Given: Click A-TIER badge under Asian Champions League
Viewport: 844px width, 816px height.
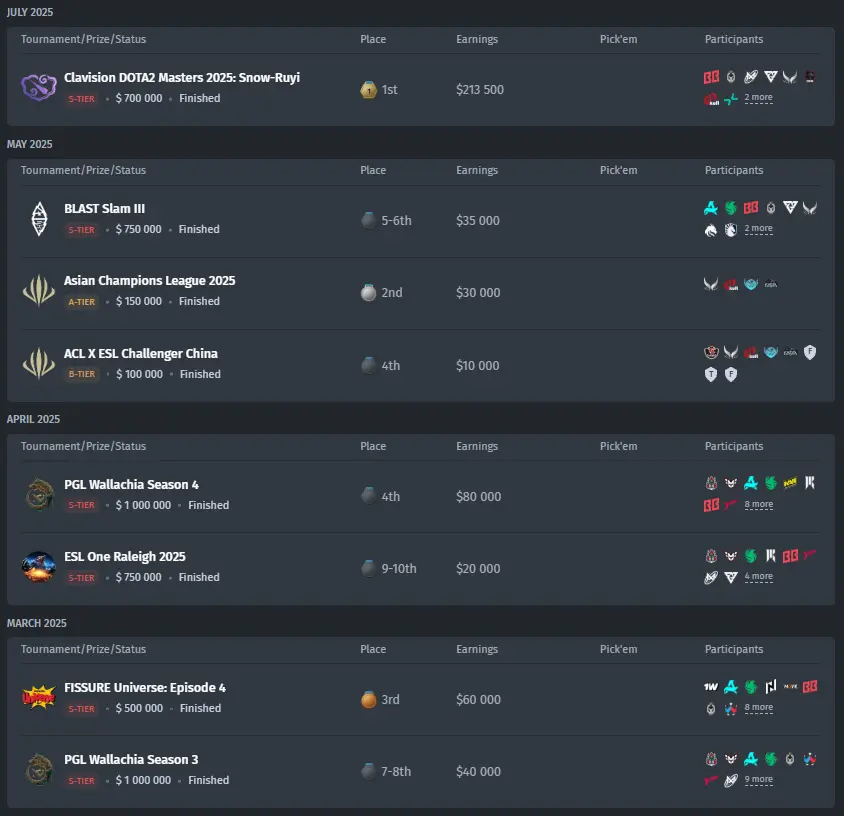Looking at the screenshot, I should pos(82,302).
